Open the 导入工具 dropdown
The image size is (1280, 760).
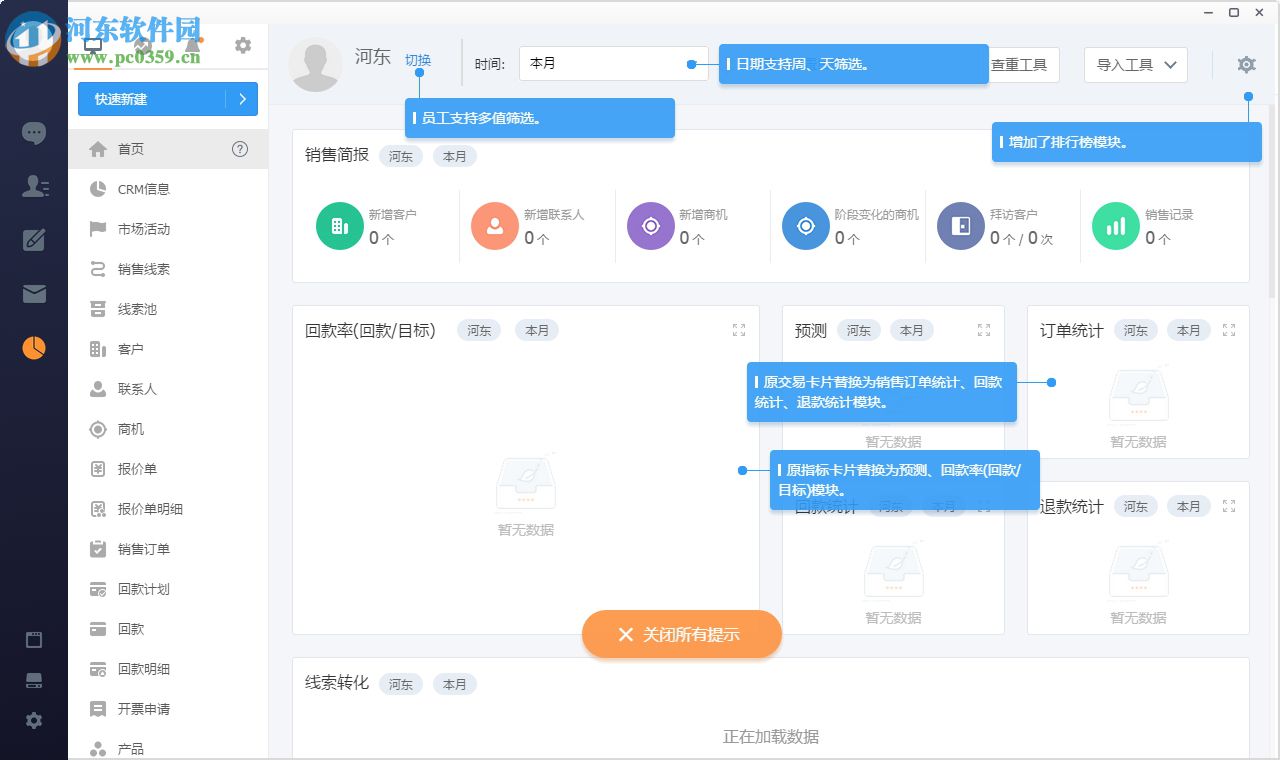1135,64
